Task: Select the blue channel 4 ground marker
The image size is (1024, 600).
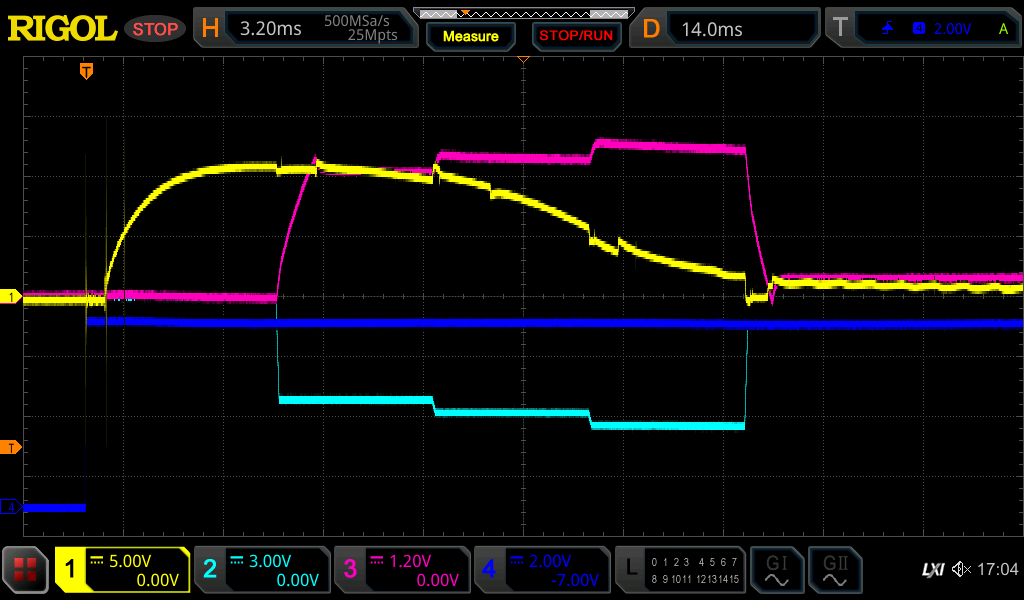Action: pyautogui.click(x=11, y=507)
